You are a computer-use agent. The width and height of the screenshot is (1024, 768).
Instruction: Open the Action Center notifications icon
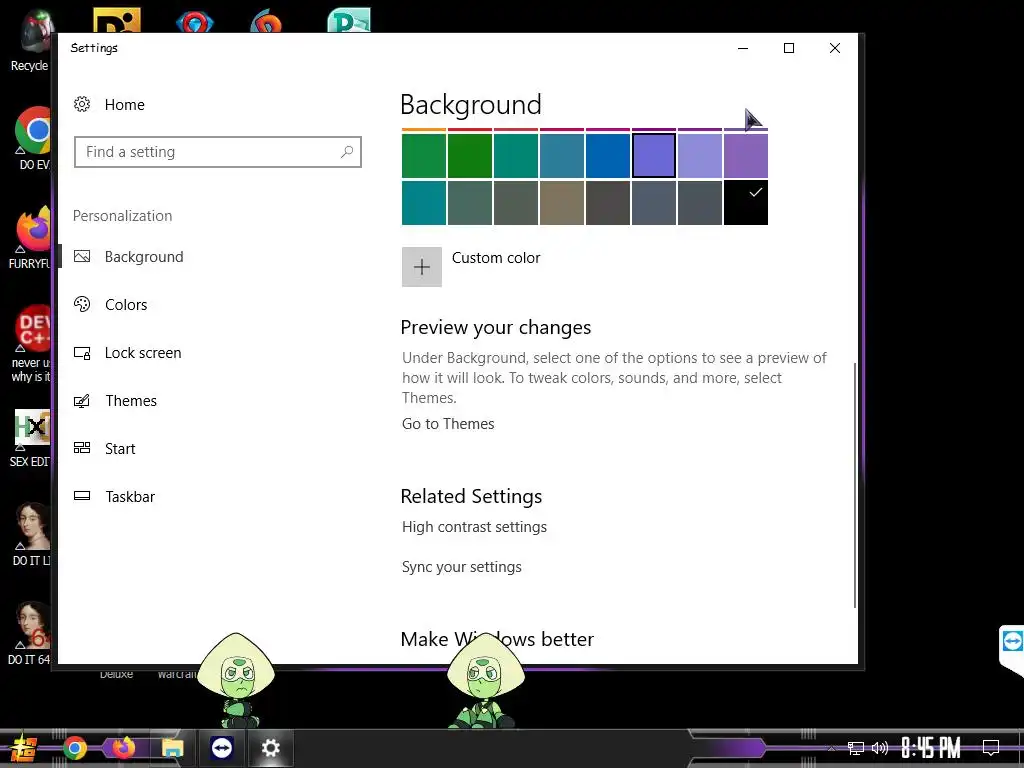pyautogui.click(x=991, y=748)
